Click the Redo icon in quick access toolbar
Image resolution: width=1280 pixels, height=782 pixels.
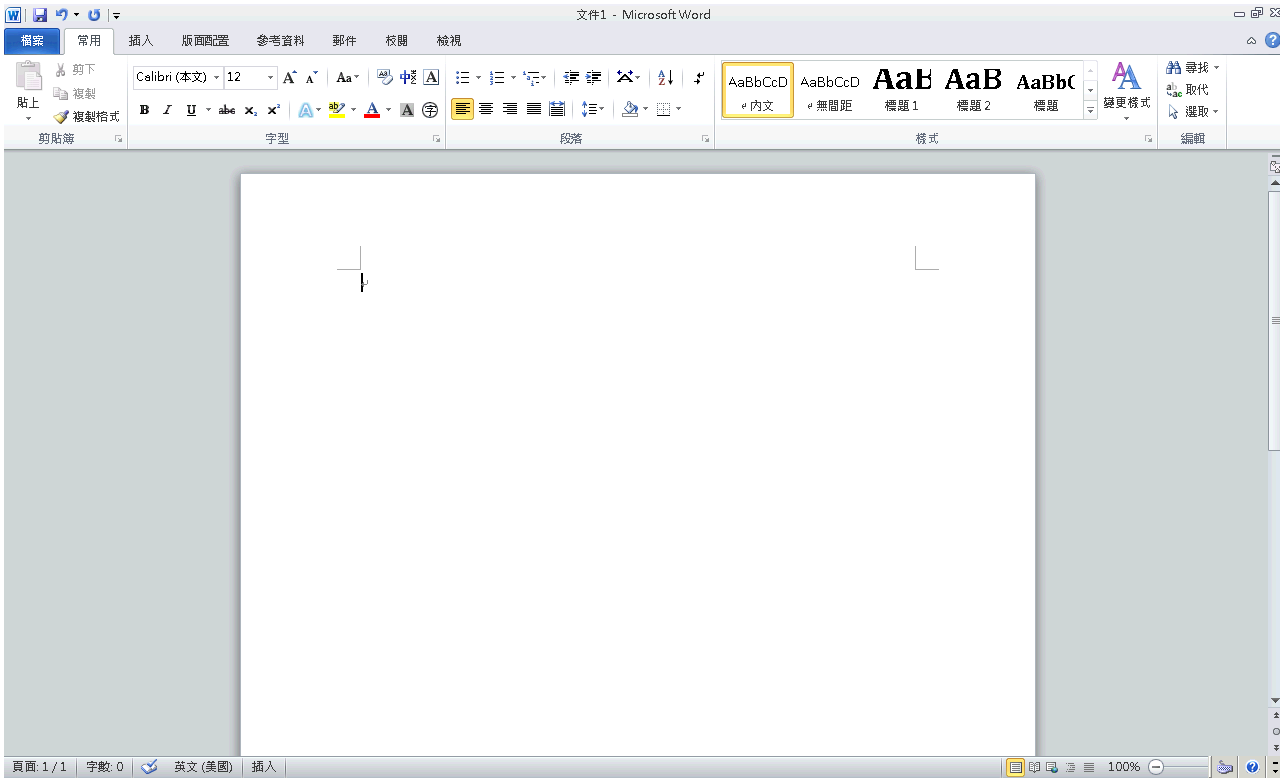94,15
